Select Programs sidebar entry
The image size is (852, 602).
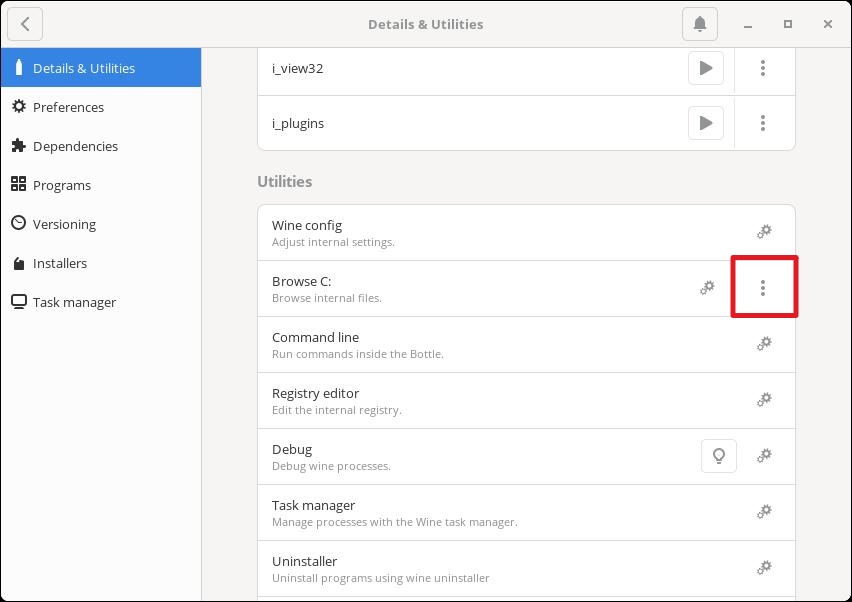101,185
